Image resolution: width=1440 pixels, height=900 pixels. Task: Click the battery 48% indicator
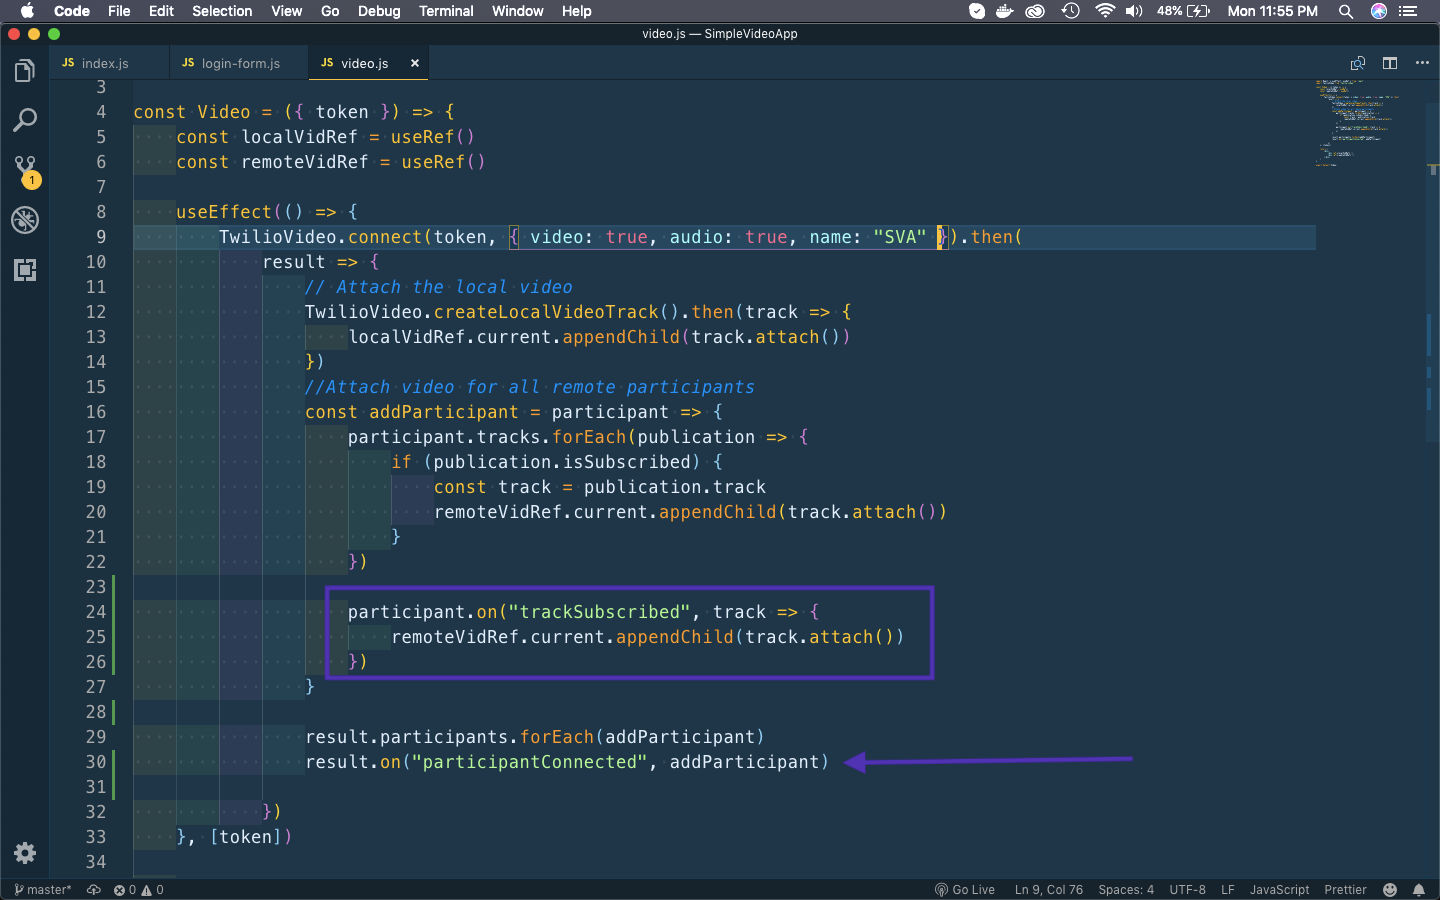pos(1184,11)
